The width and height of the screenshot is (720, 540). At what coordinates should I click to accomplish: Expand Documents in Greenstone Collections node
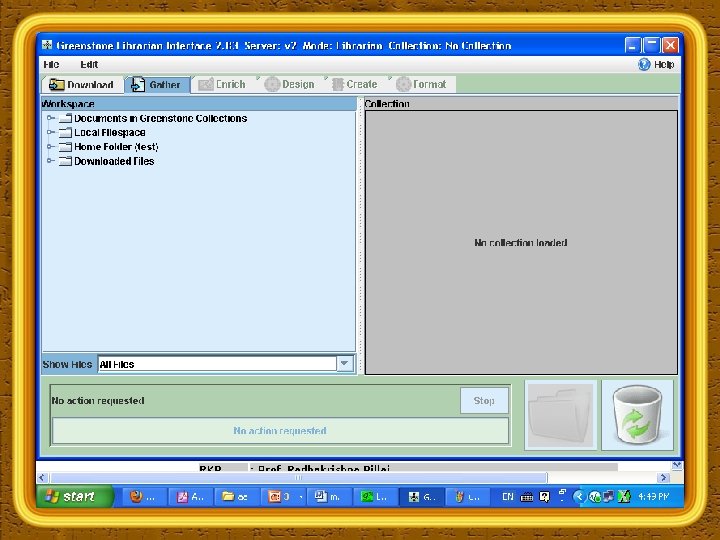[50, 118]
